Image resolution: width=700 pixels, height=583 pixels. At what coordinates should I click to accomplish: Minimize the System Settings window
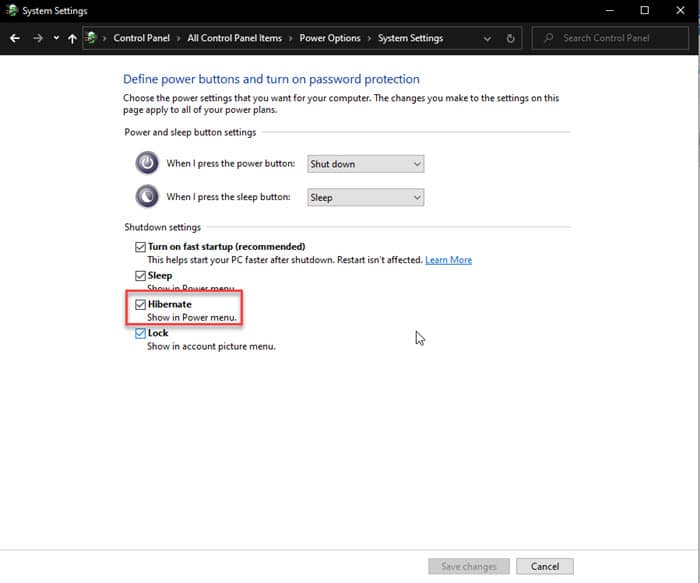click(x=609, y=10)
